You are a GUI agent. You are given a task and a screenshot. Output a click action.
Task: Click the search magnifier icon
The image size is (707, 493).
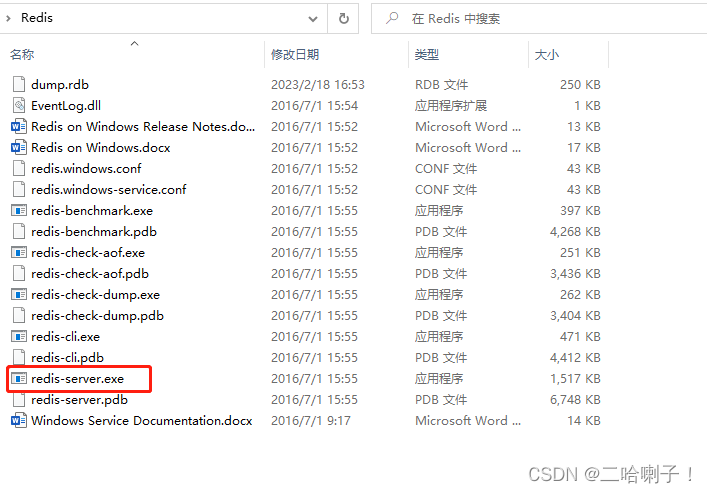(392, 18)
